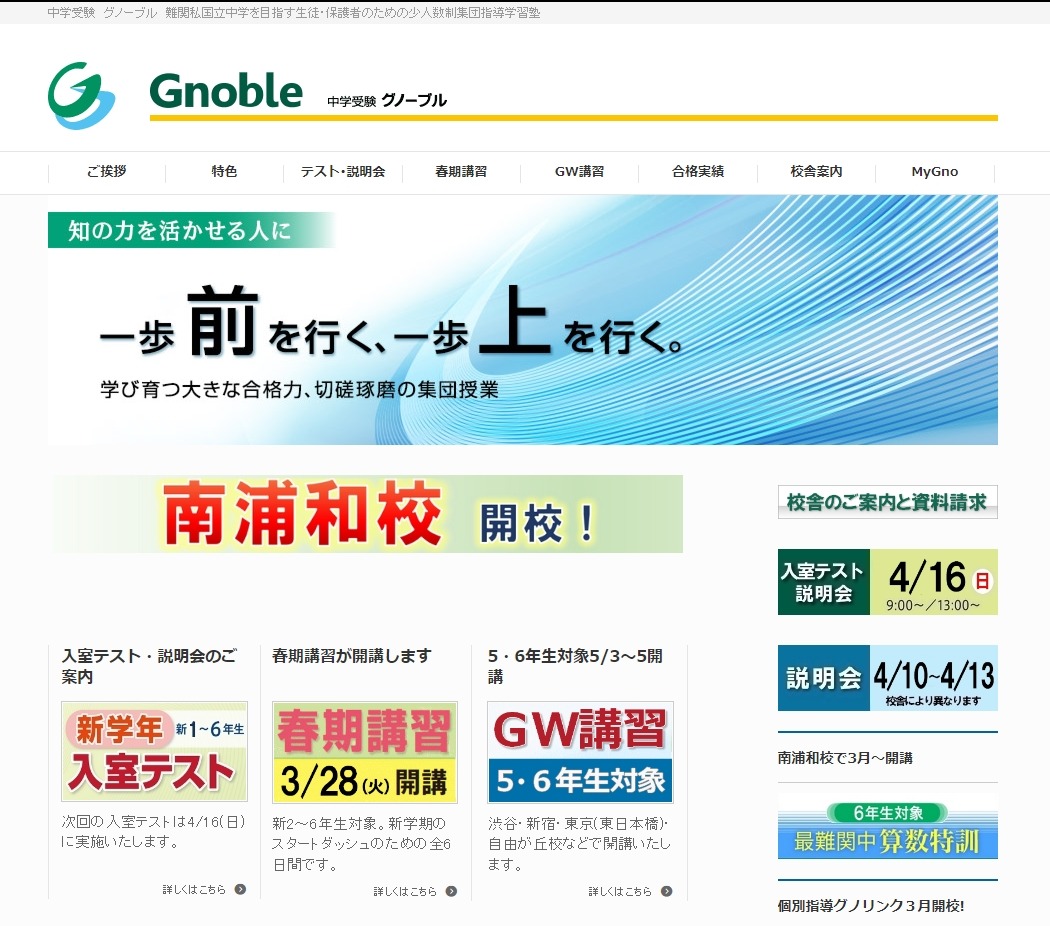Click the 校舎のご案内と資料請求 link
The image size is (1050, 926).
point(887,503)
